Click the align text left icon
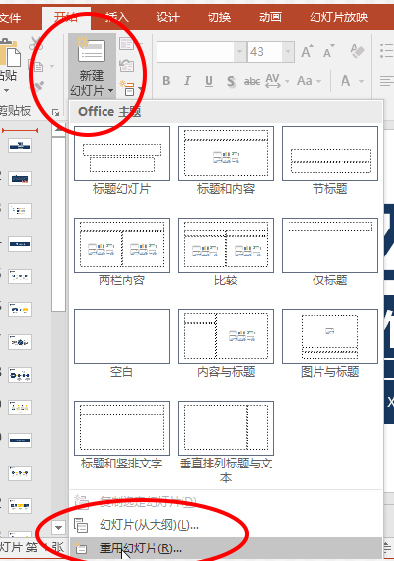 point(386,81)
